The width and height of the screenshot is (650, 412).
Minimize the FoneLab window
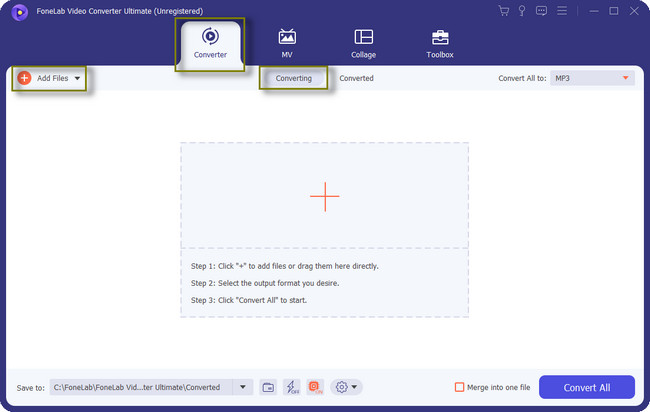pos(594,11)
